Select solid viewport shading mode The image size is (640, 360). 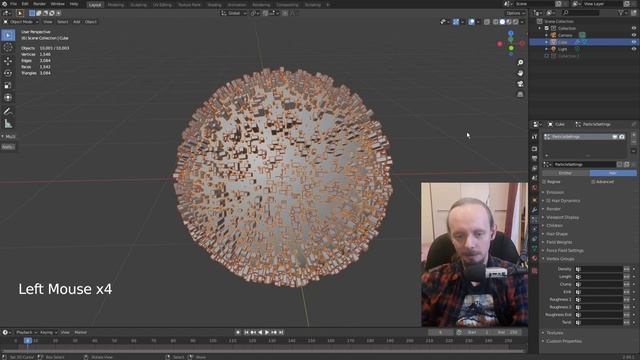pos(502,22)
